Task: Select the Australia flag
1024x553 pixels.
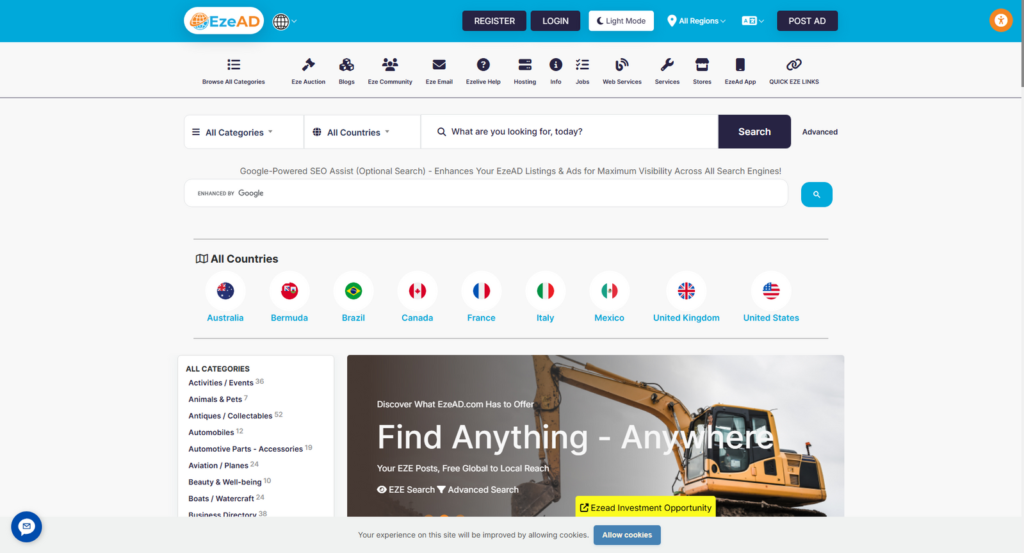Action: click(x=225, y=291)
